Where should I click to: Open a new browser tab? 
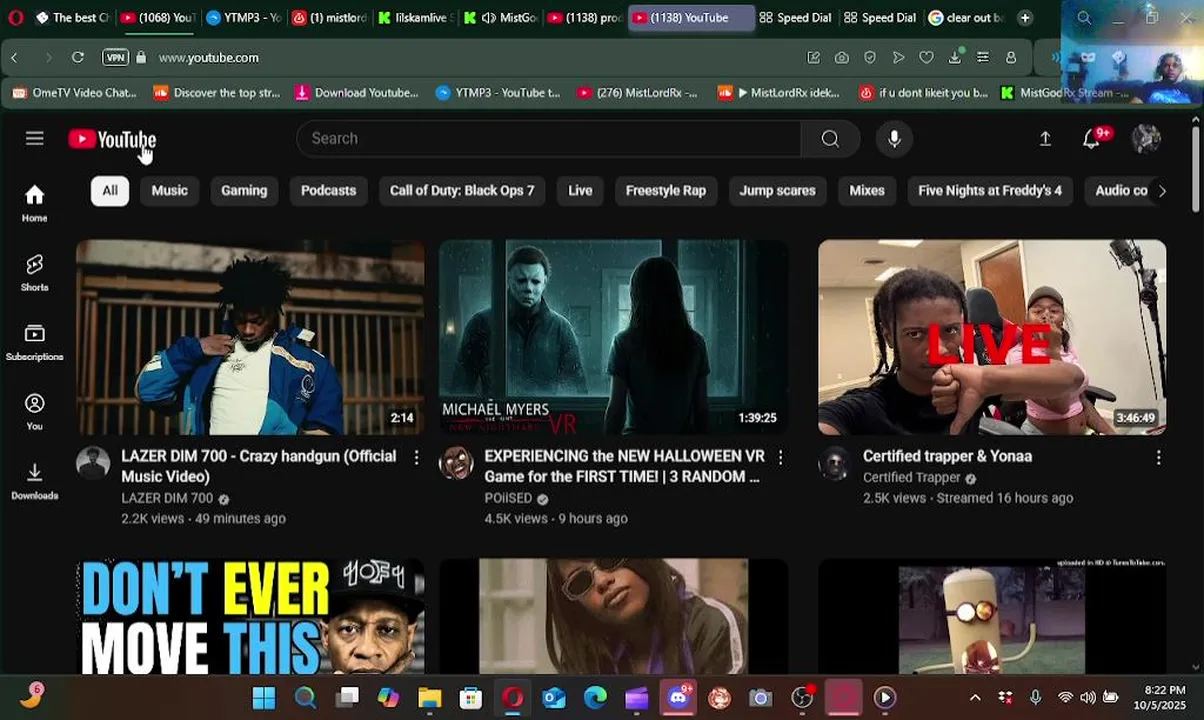pyautogui.click(x=1025, y=18)
